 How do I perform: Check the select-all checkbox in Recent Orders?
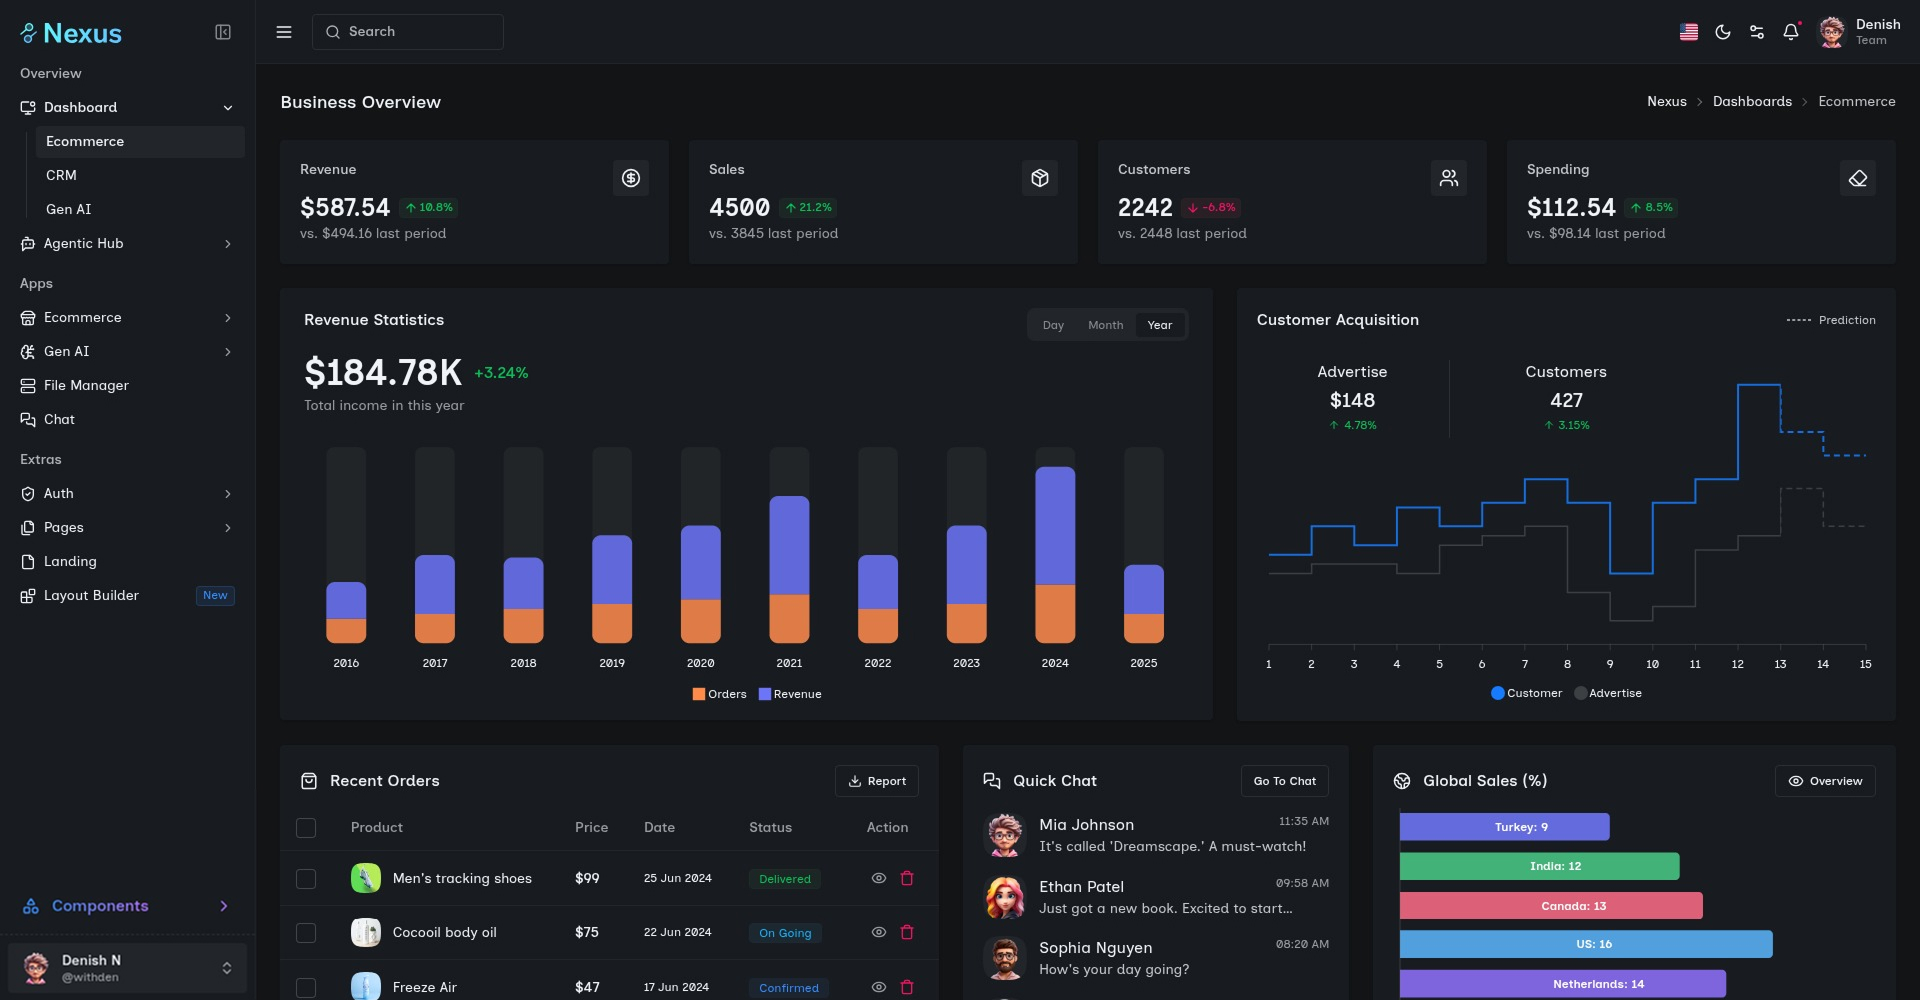(306, 828)
